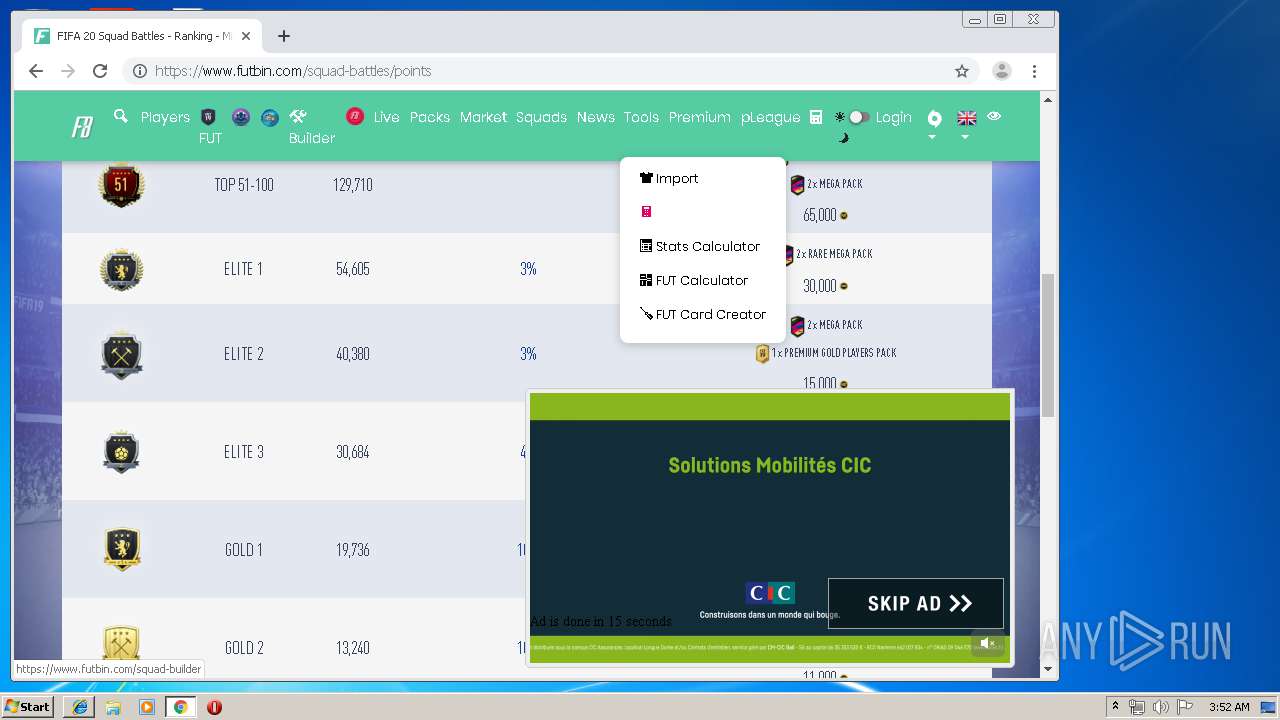Image resolution: width=1280 pixels, height=720 pixels.
Task: Reload the page in Chrome
Action: pos(100,71)
